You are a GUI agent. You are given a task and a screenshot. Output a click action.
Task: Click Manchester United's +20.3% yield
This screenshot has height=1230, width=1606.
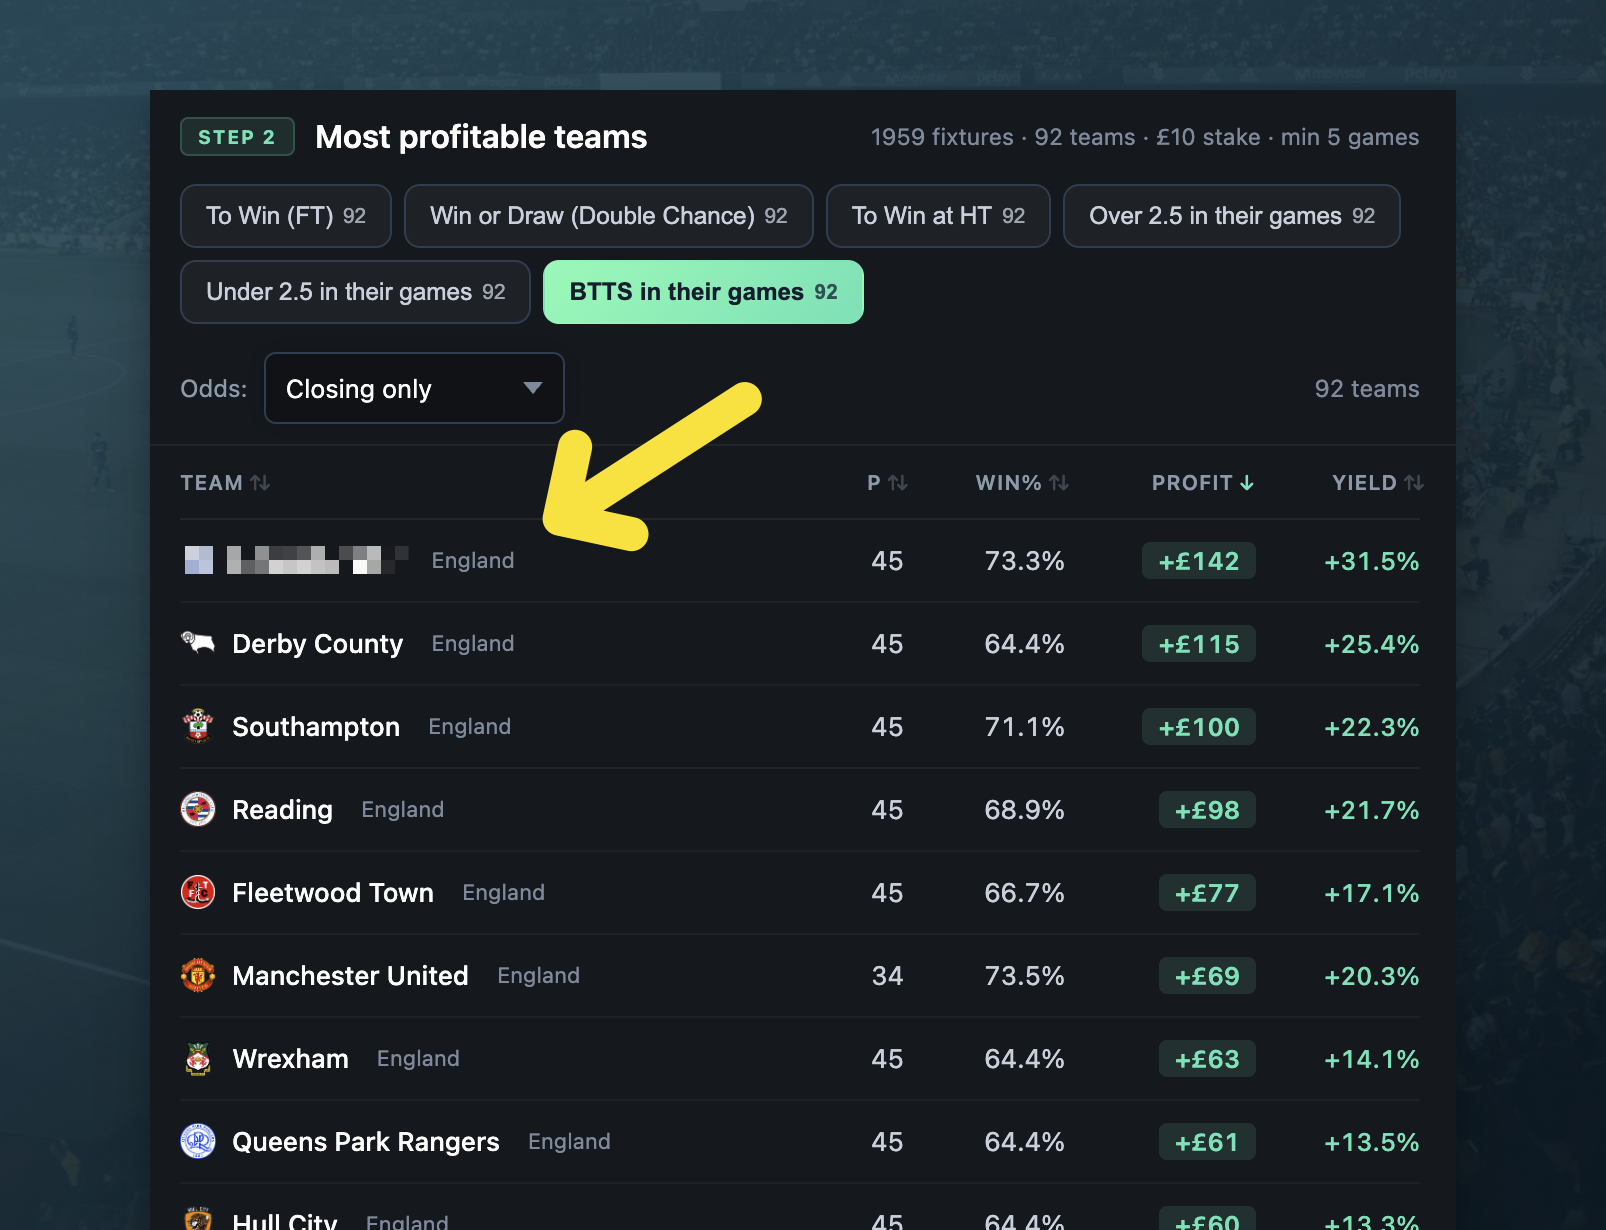click(1372, 976)
